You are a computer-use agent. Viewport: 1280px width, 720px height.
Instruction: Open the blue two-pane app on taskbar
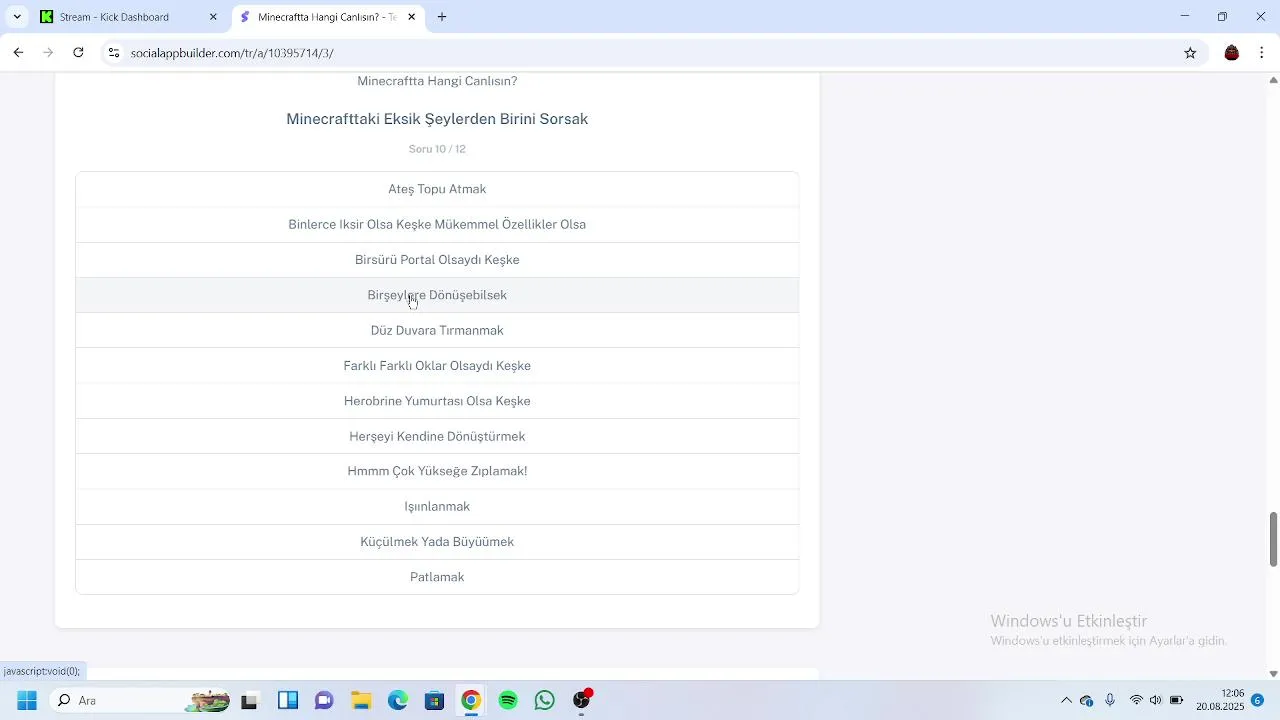[x=288, y=700]
